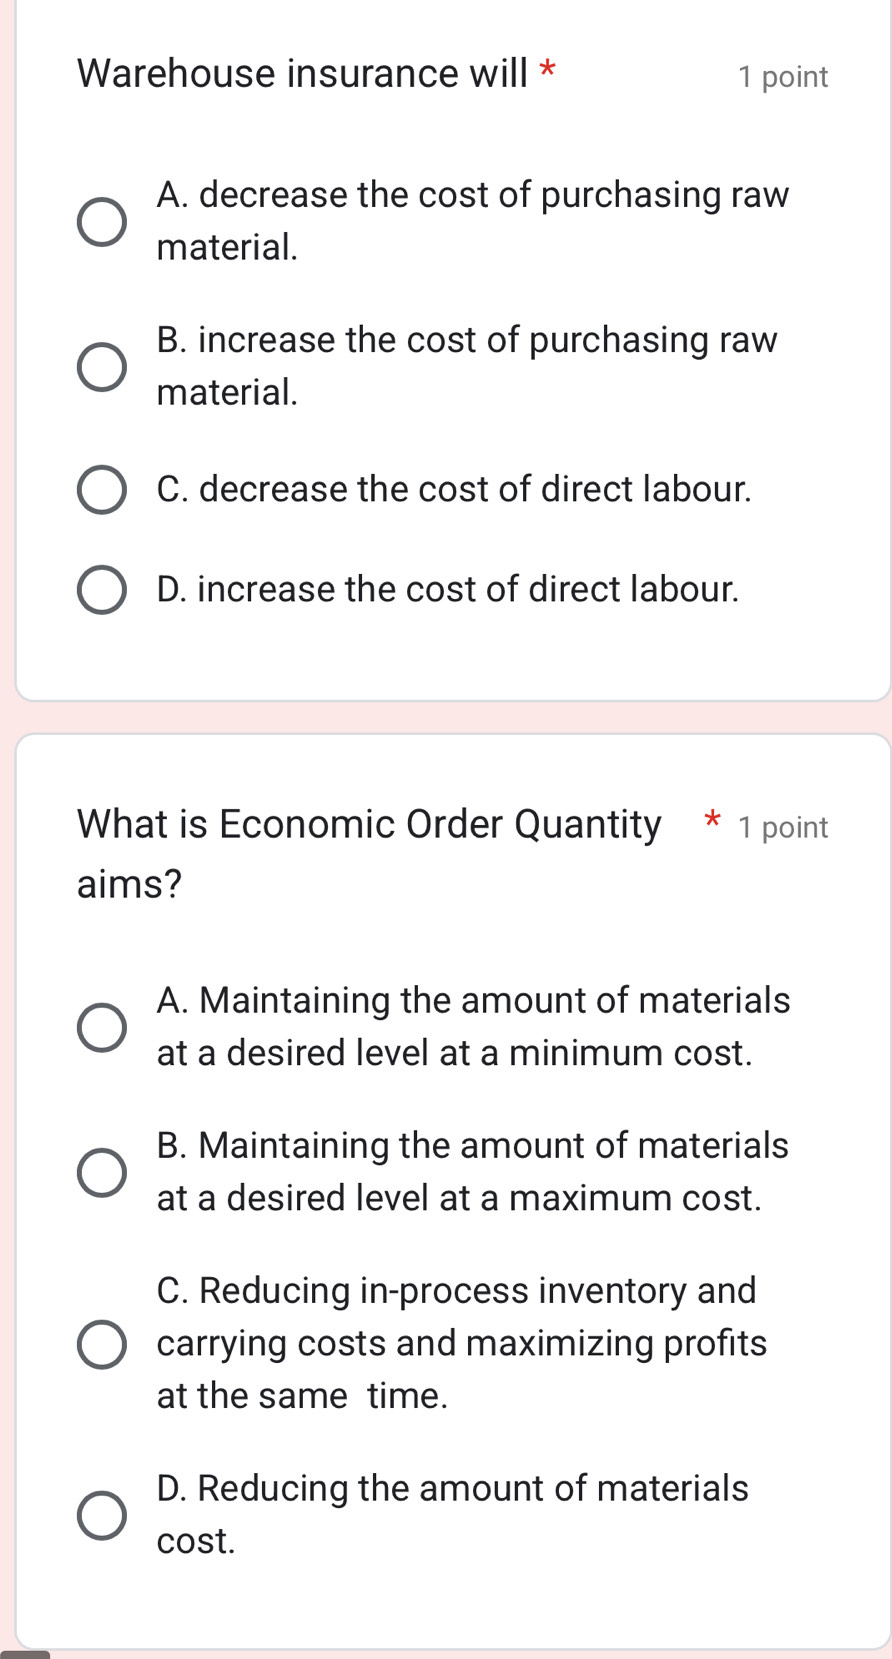Choose radio for EOQ option B, maximum cost
The image size is (892, 1659).
tap(102, 1172)
